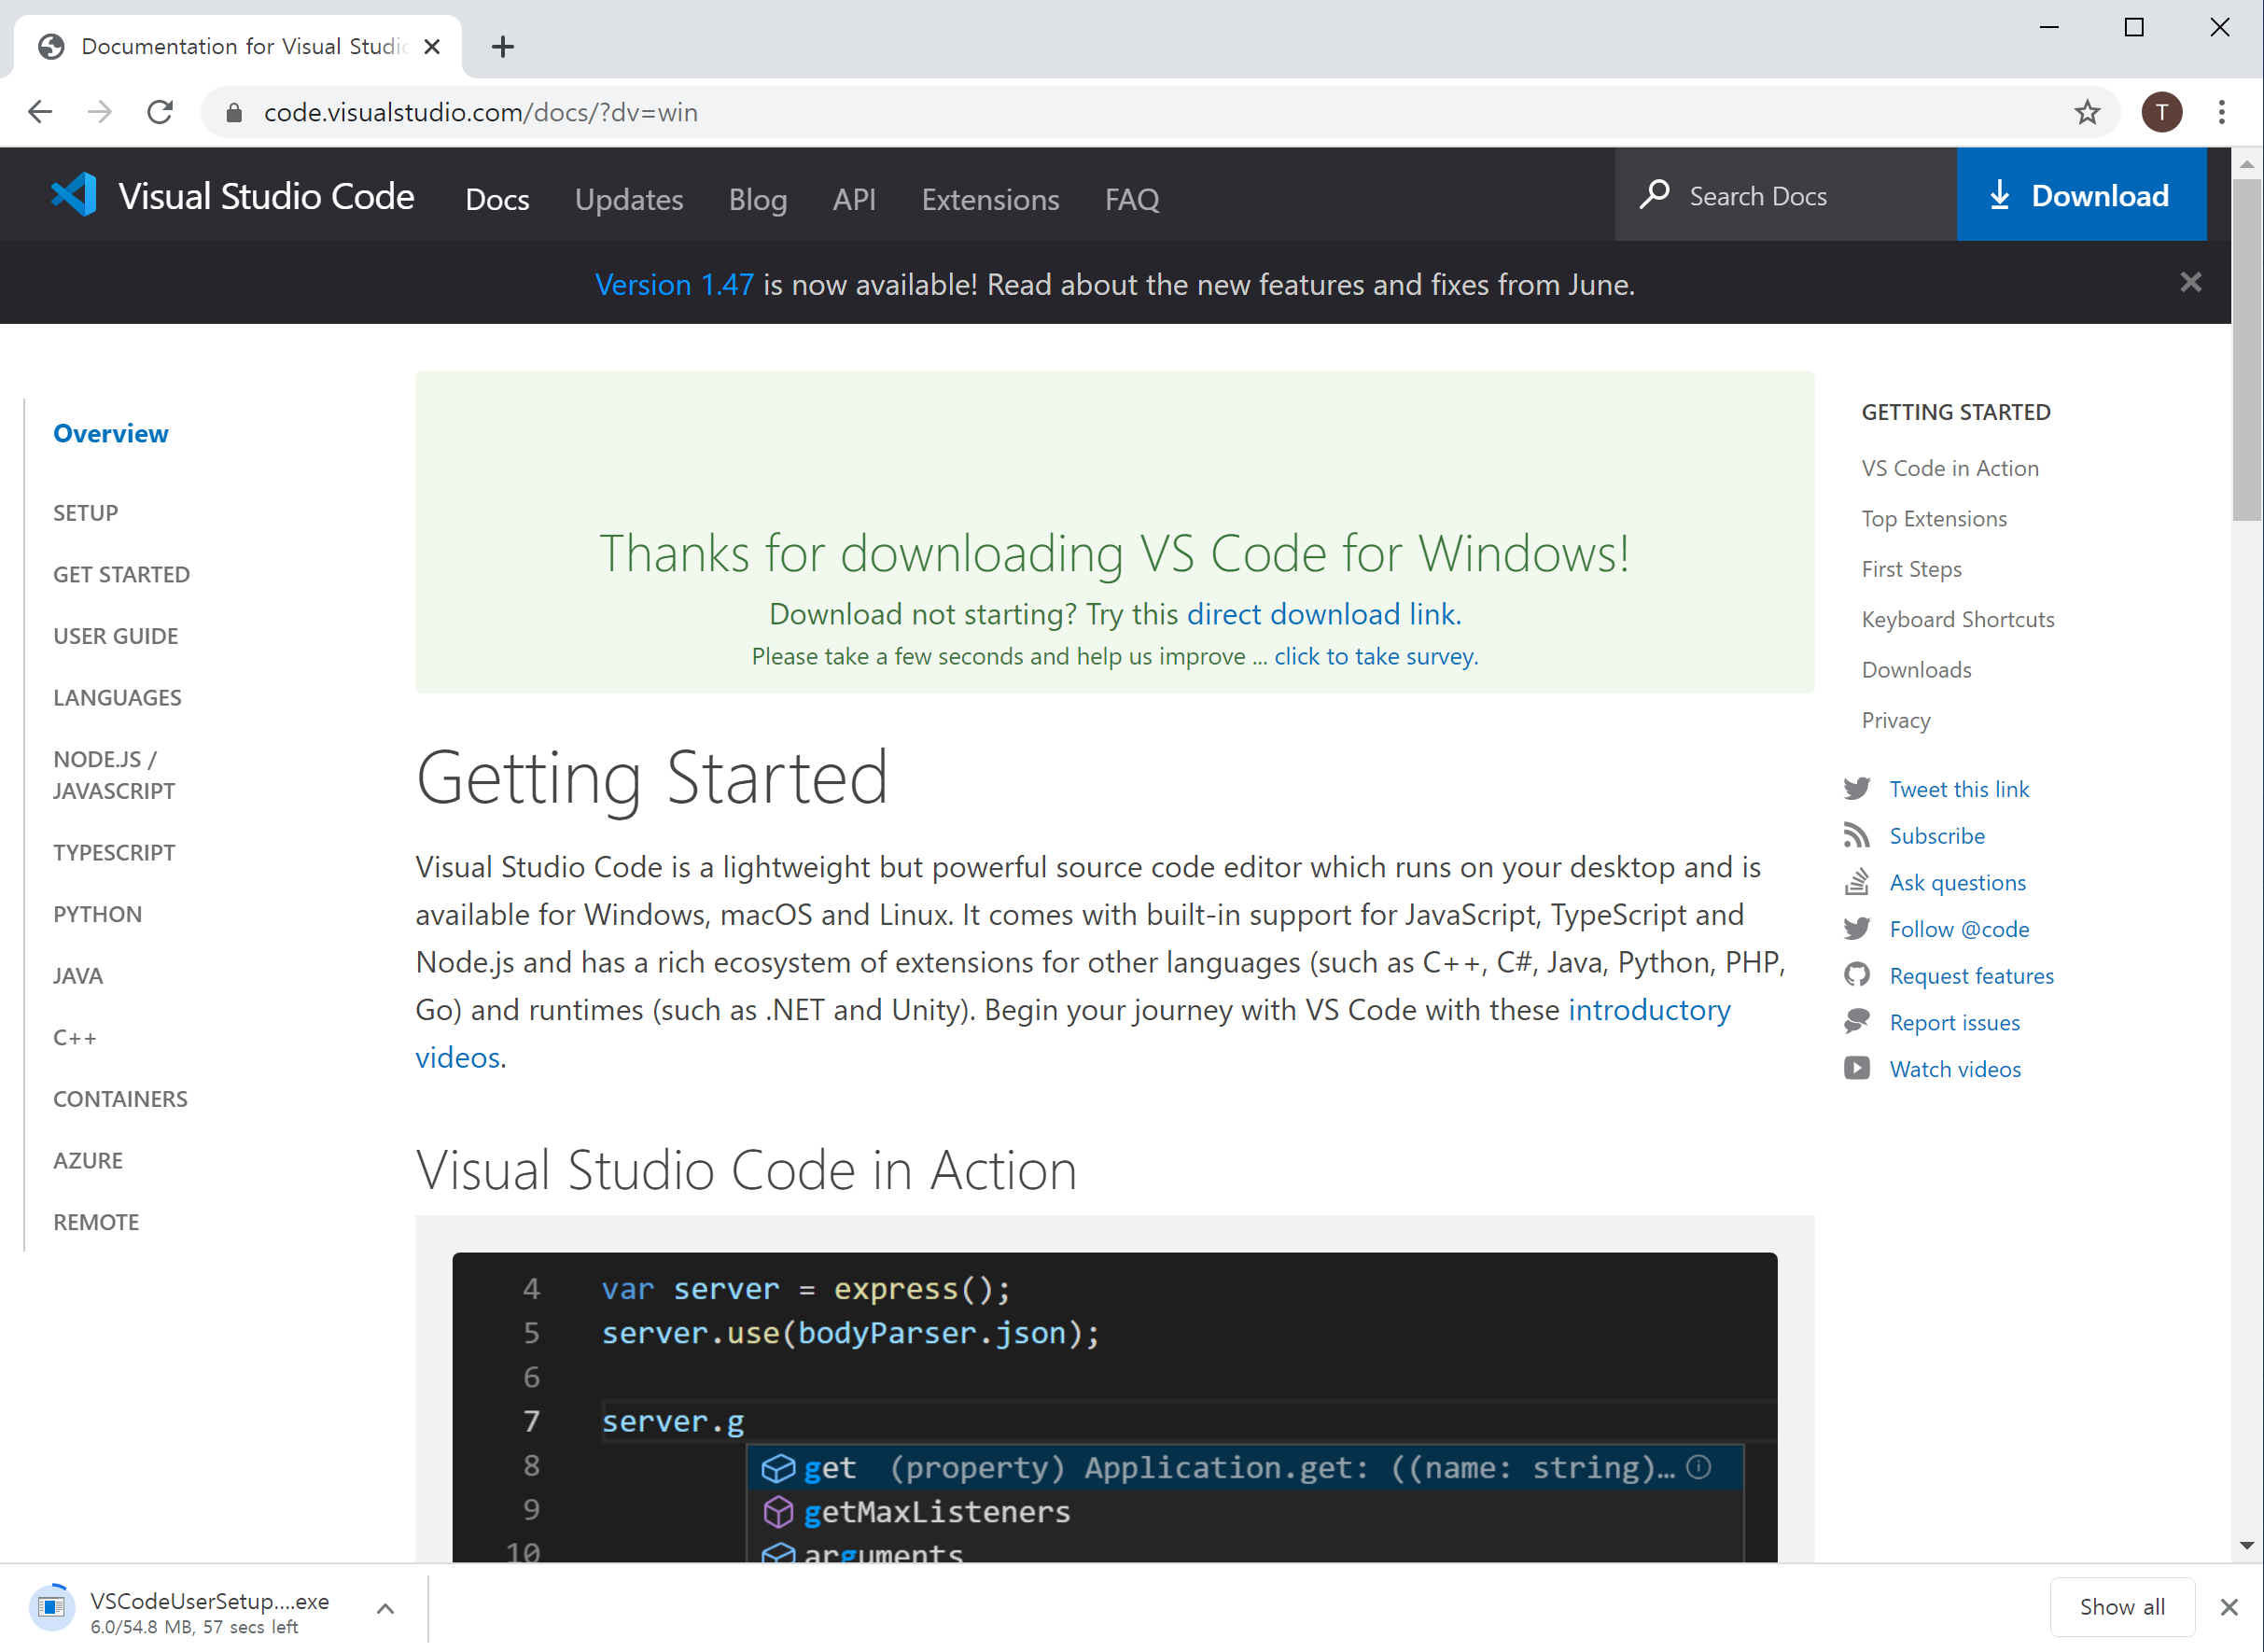The image size is (2264, 1652).
Task: Expand the NODE.JS / JAVASCRIPT section
Action: pyautogui.click(x=114, y=775)
